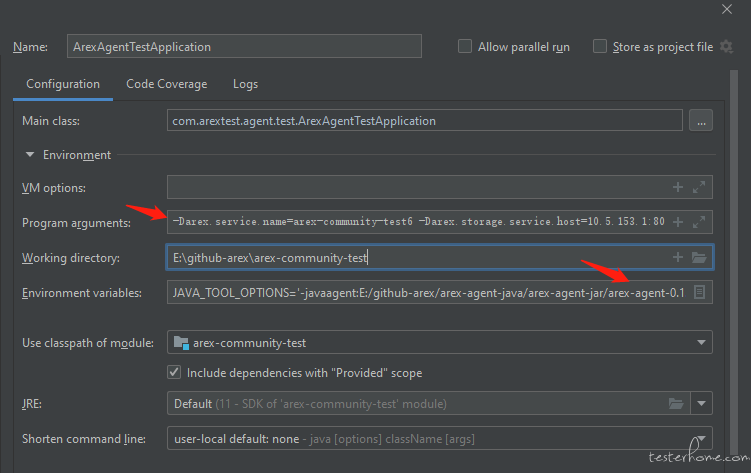Open Environment variables editor icon

pos(699,292)
